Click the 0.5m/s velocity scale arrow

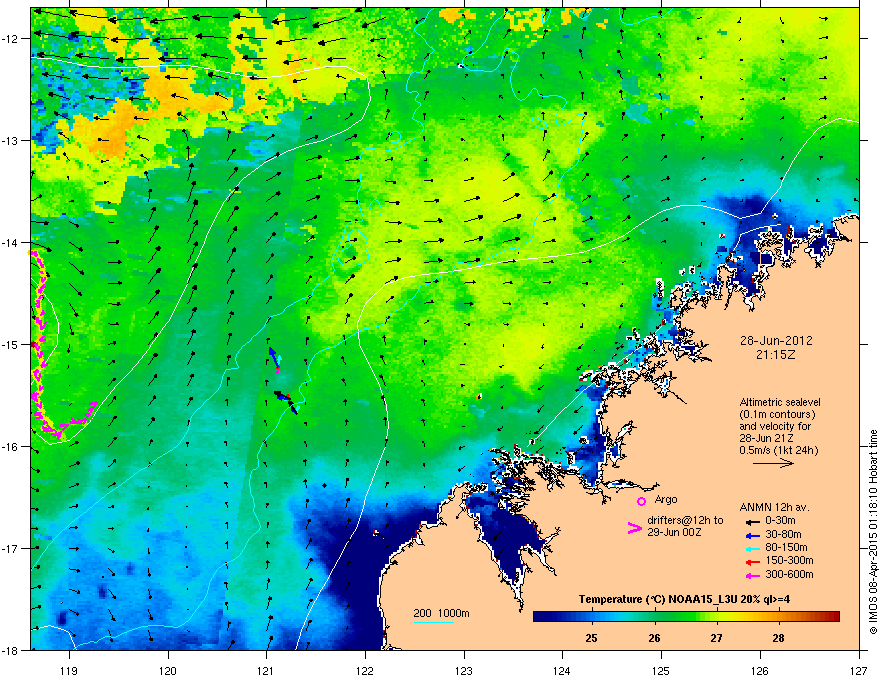[x=773, y=463]
